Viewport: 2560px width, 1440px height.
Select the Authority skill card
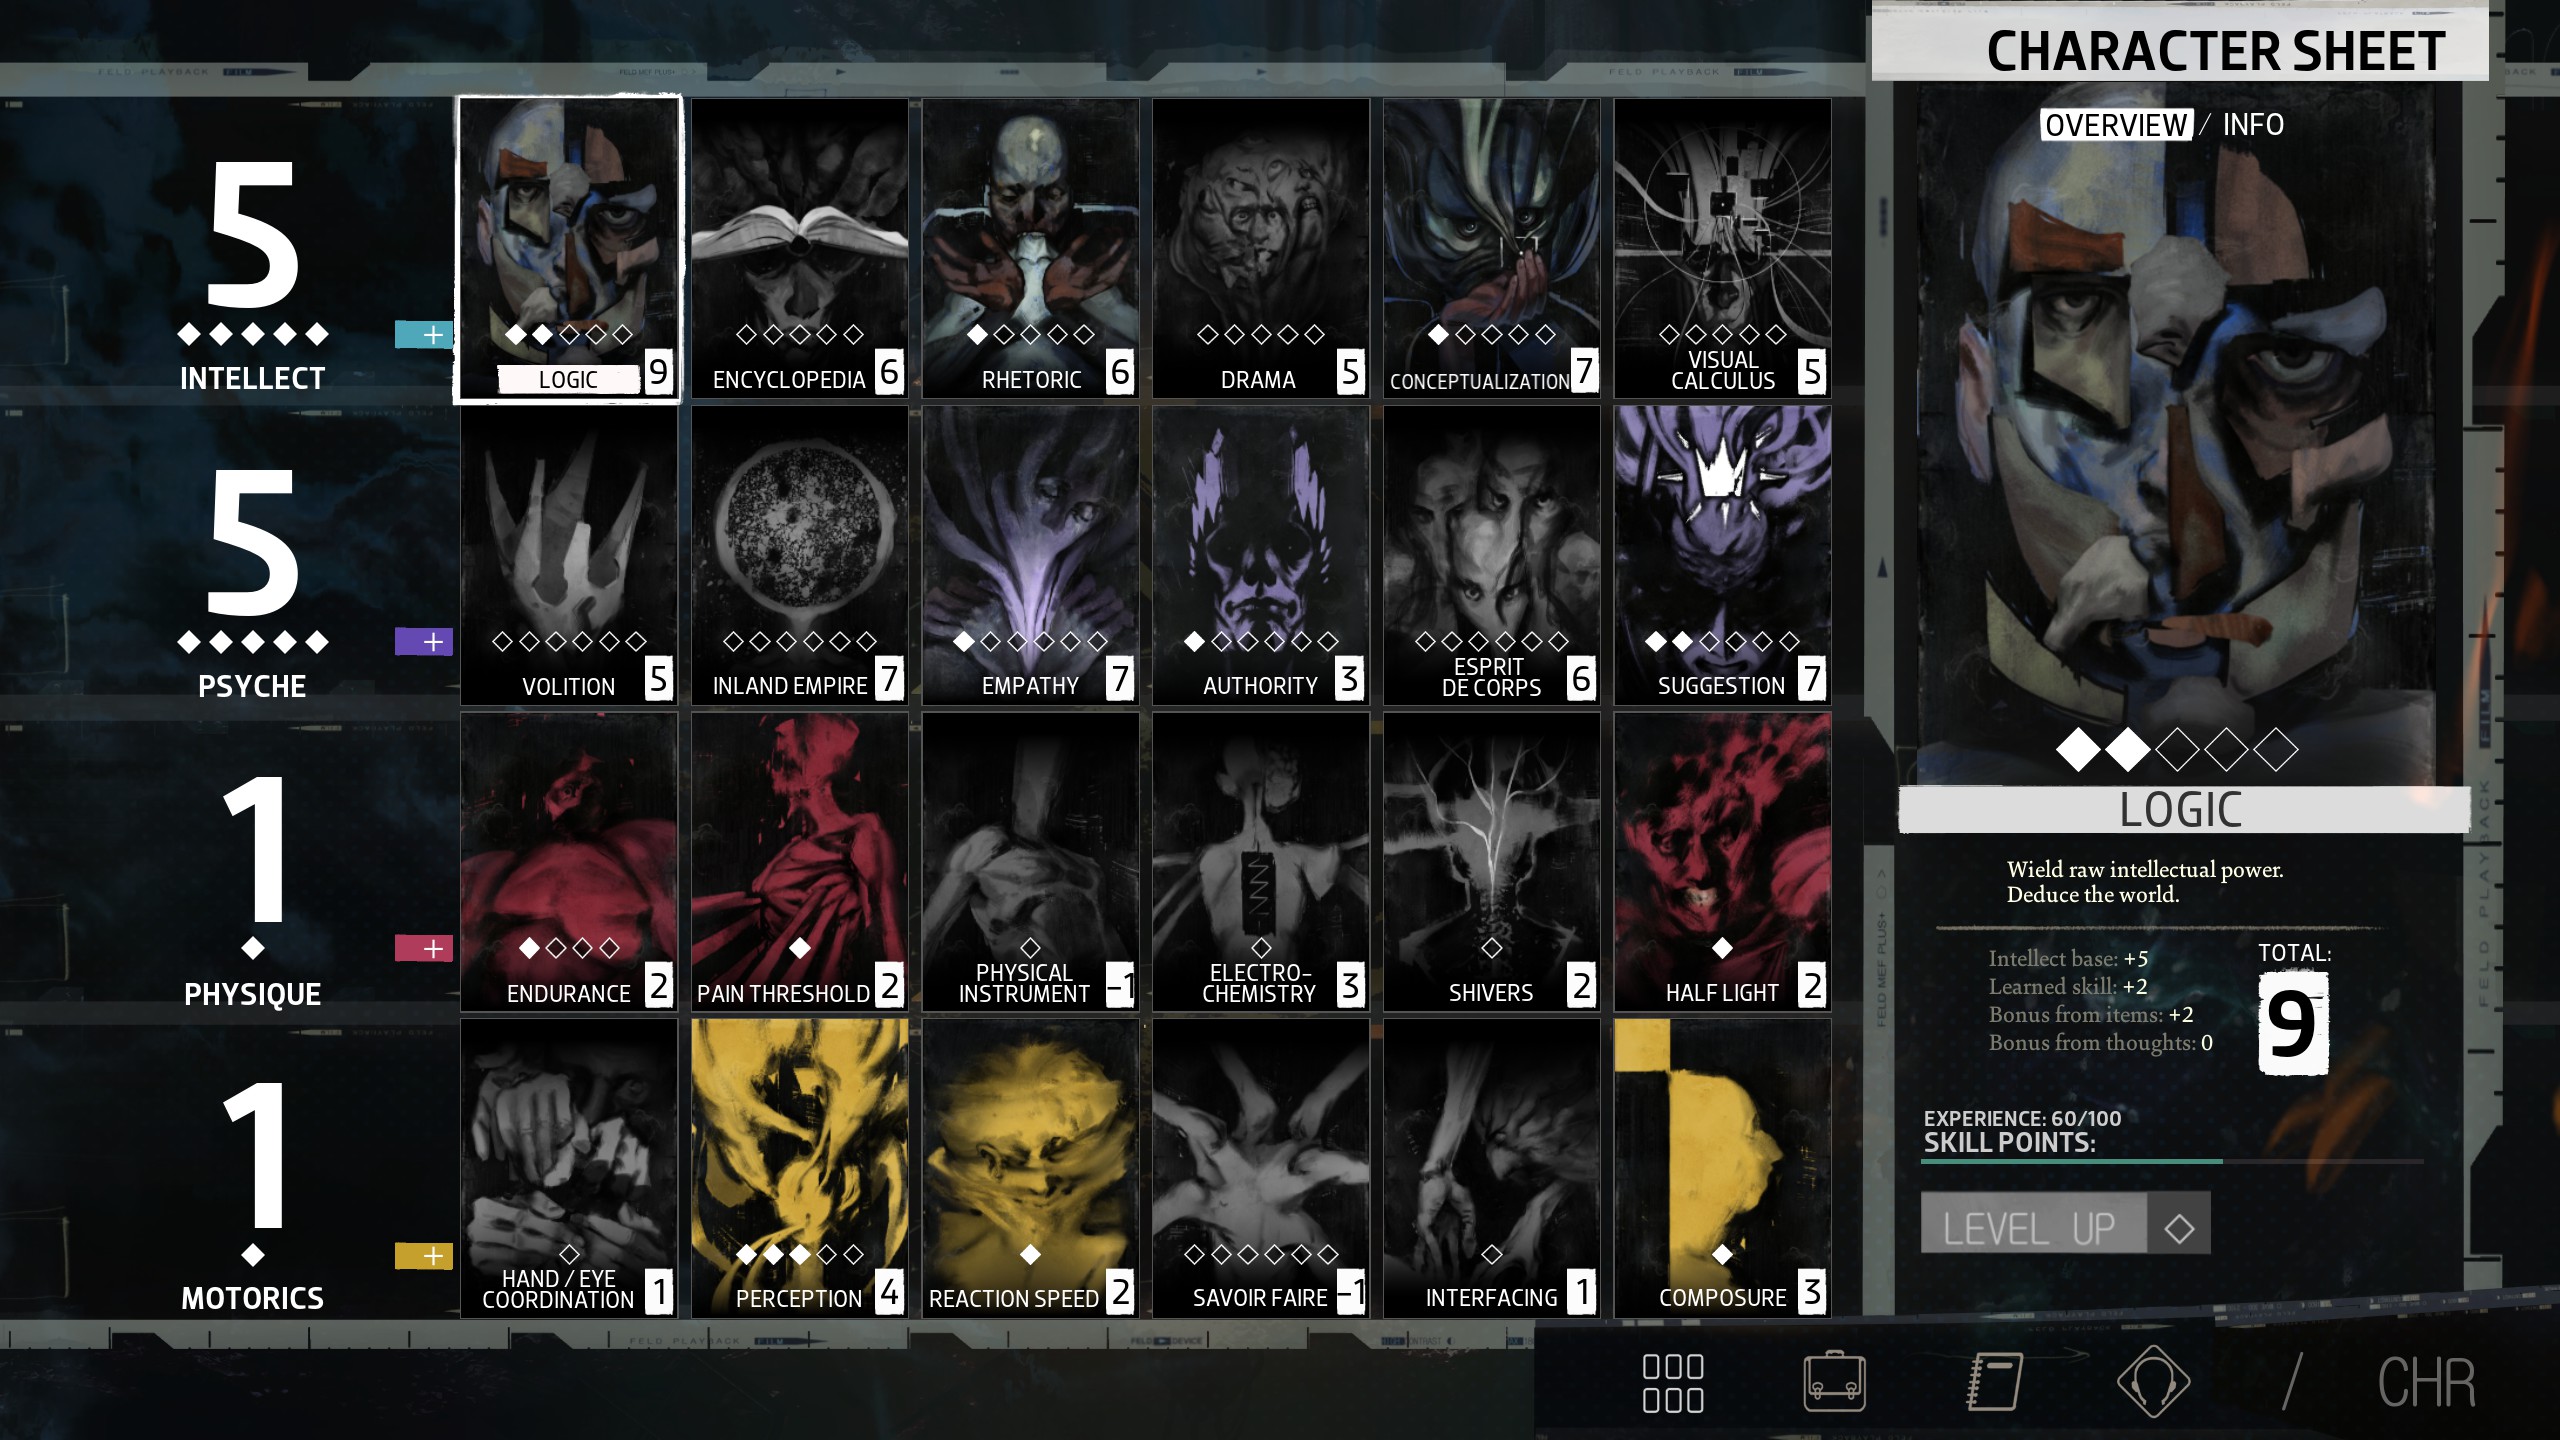tap(1261, 556)
